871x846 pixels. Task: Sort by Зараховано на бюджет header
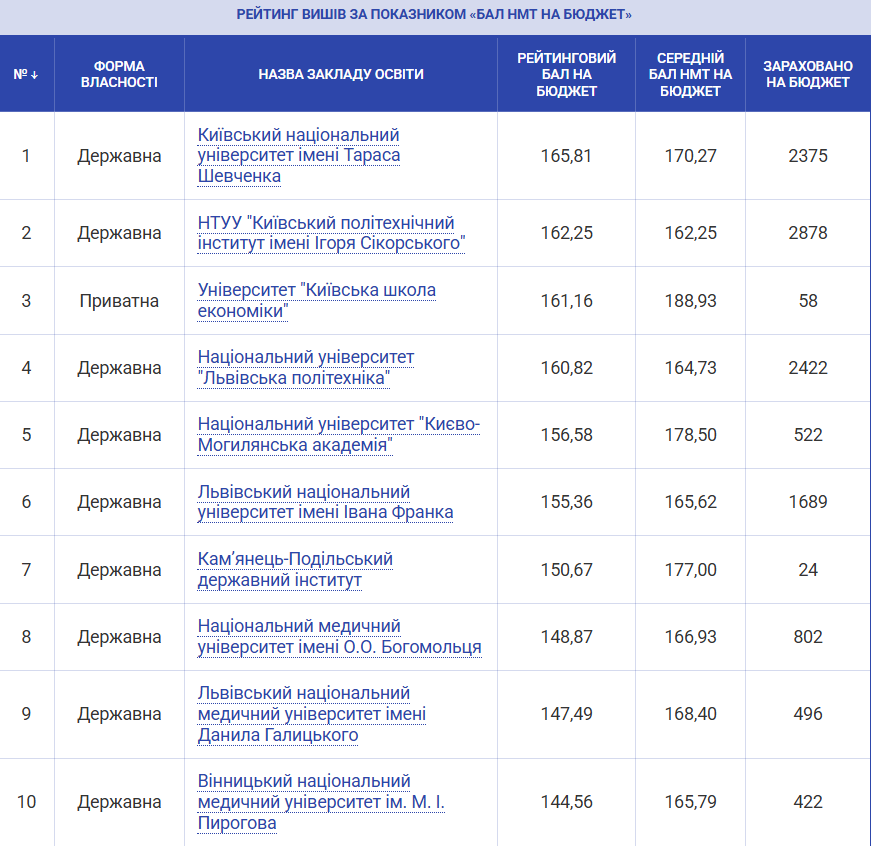pos(807,74)
